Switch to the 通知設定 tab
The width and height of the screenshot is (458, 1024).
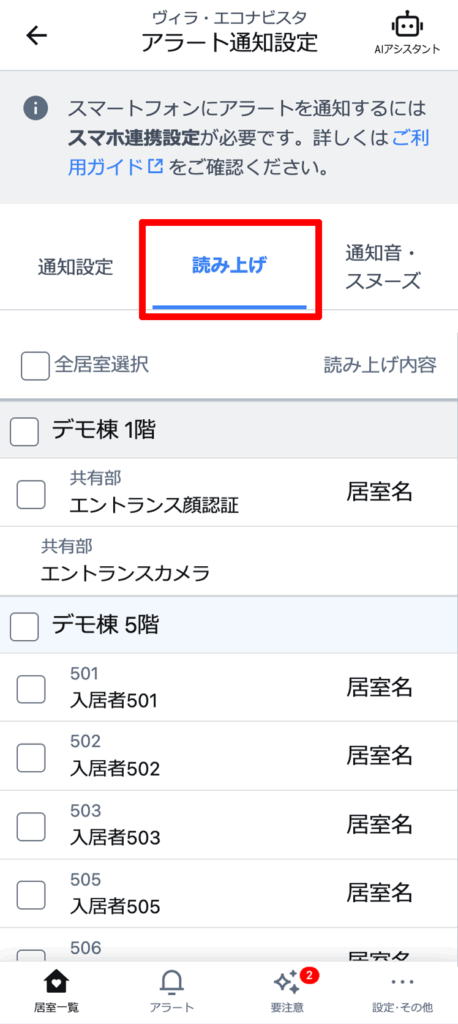tap(75, 267)
